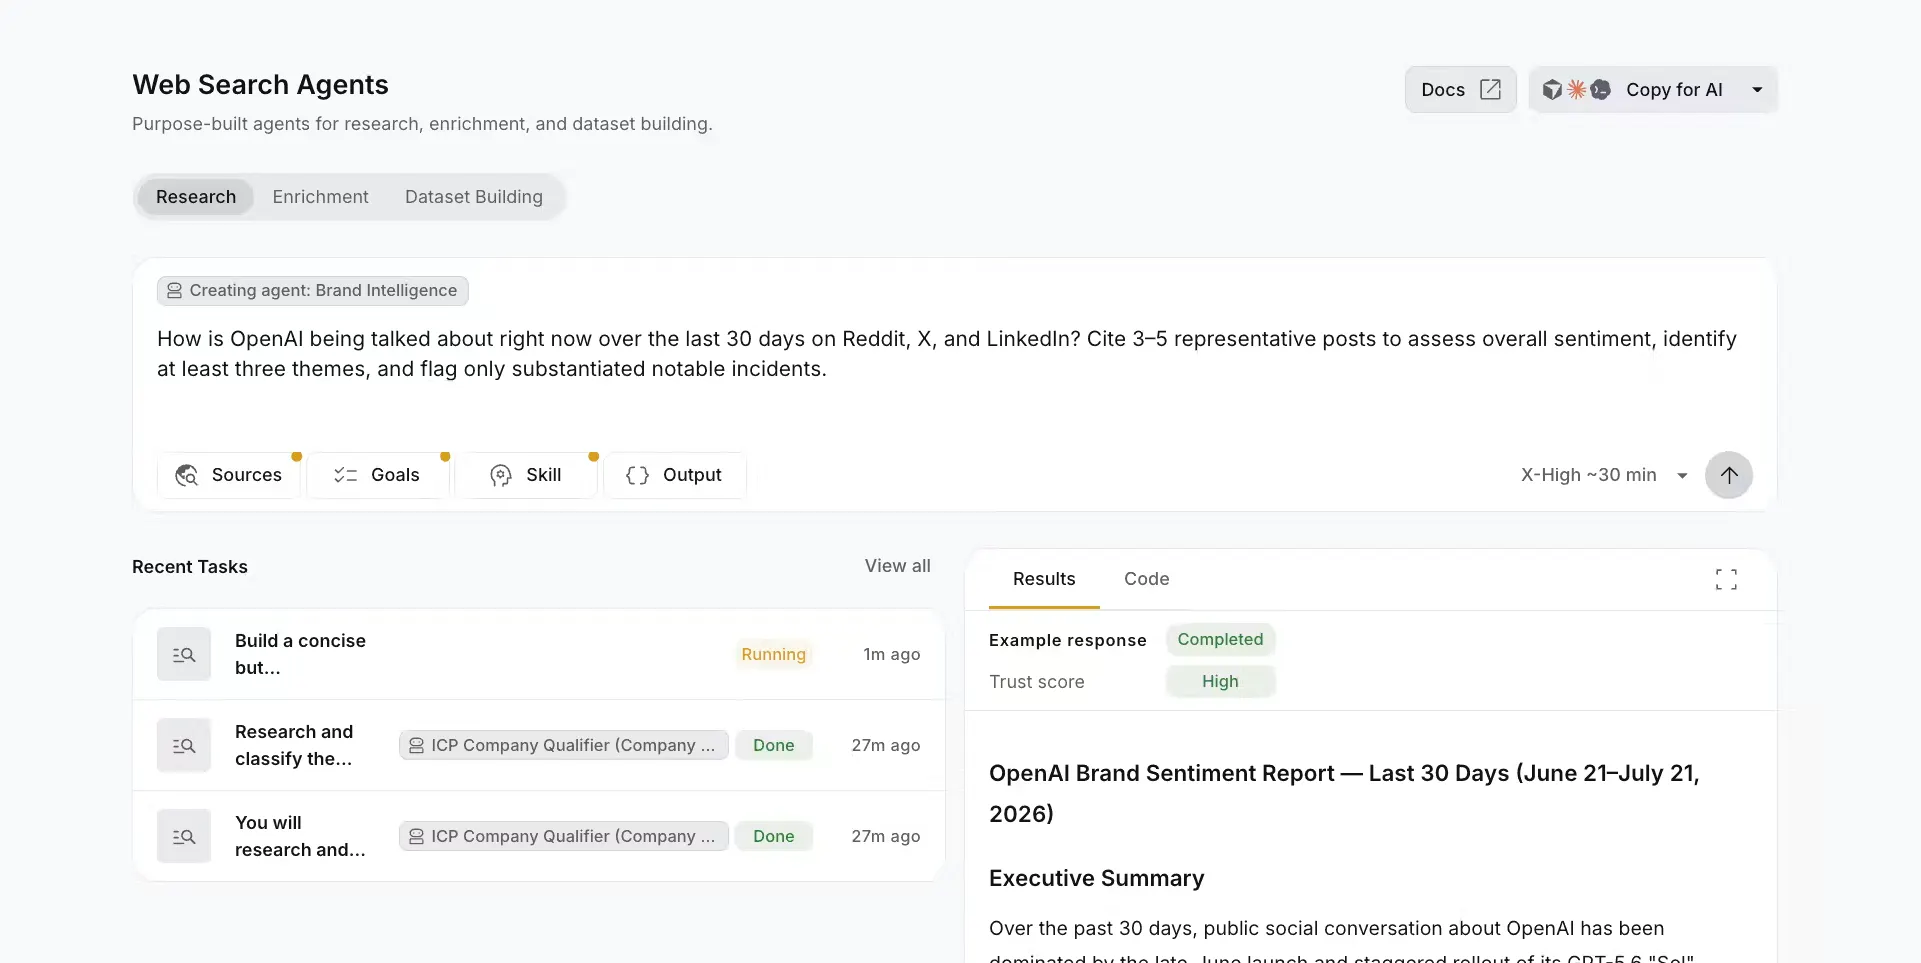The height and width of the screenshot is (963, 1921).
Task: Click the Creating agent: Brand Intelligence chip
Action: [312, 290]
